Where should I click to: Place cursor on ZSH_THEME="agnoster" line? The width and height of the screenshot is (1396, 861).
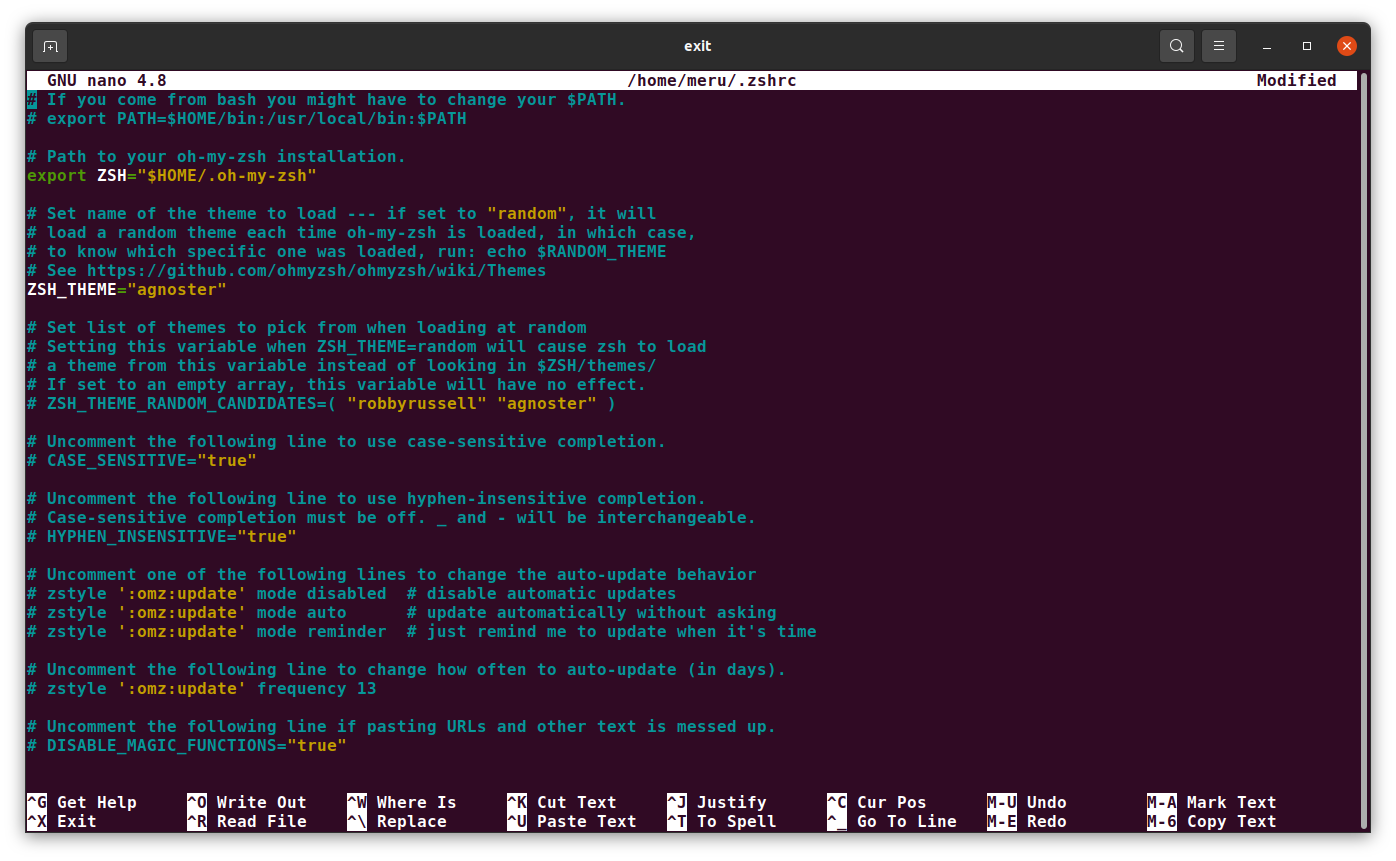tap(127, 290)
